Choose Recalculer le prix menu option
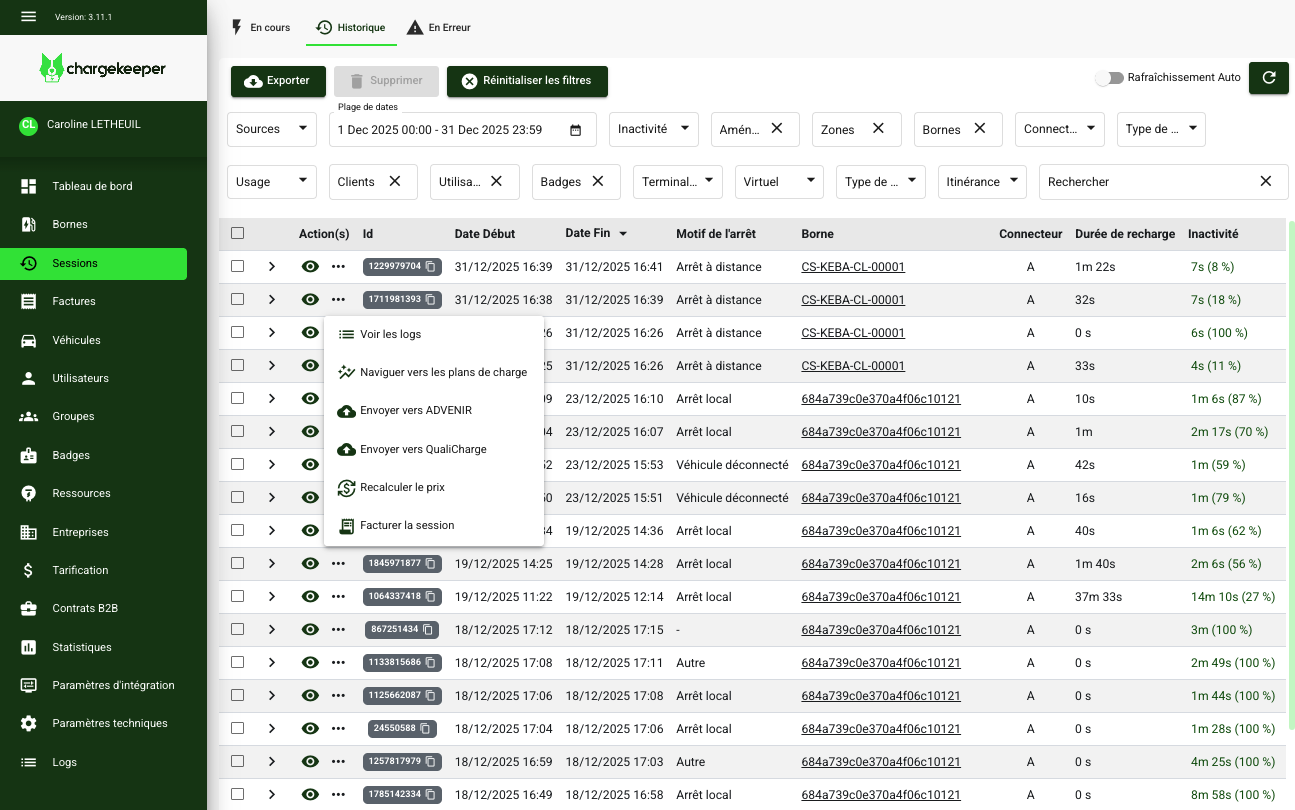Viewport: 1295px width, 810px height. pyautogui.click(x=402, y=487)
